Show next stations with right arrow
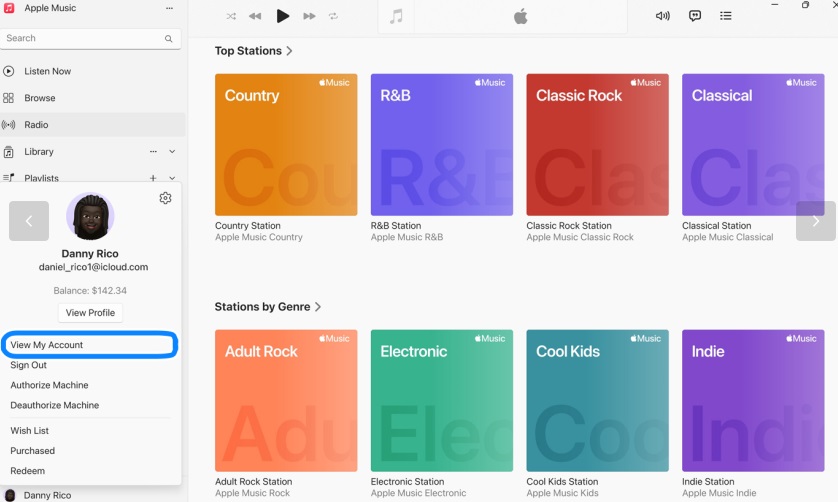Screen dimensions: 838x502 pos(816,221)
